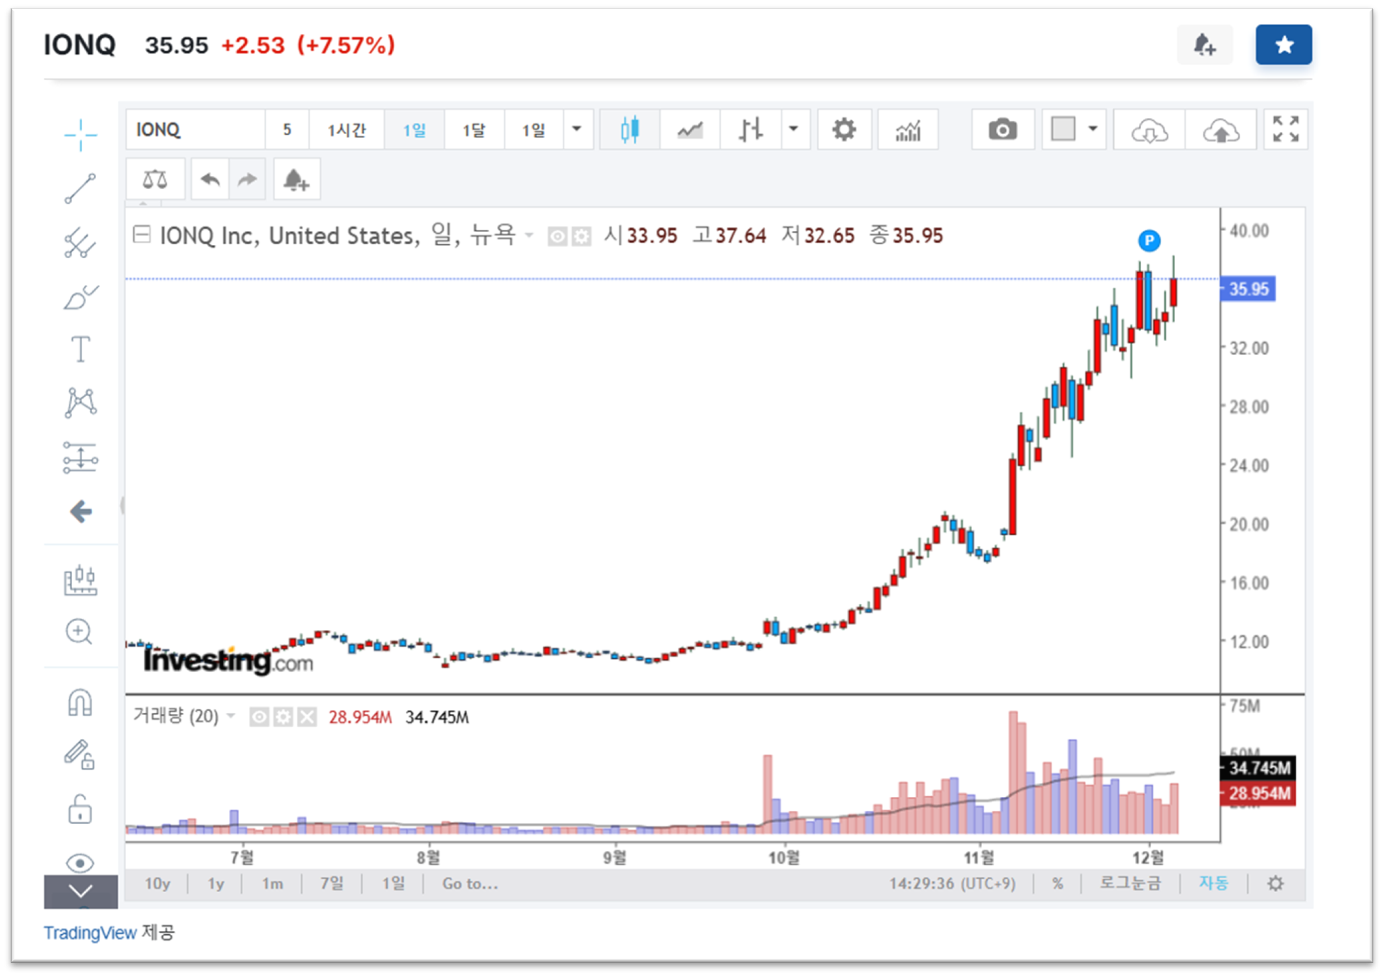The image size is (1384, 977).
Task: Select the 5 minute interval
Action: tap(287, 130)
